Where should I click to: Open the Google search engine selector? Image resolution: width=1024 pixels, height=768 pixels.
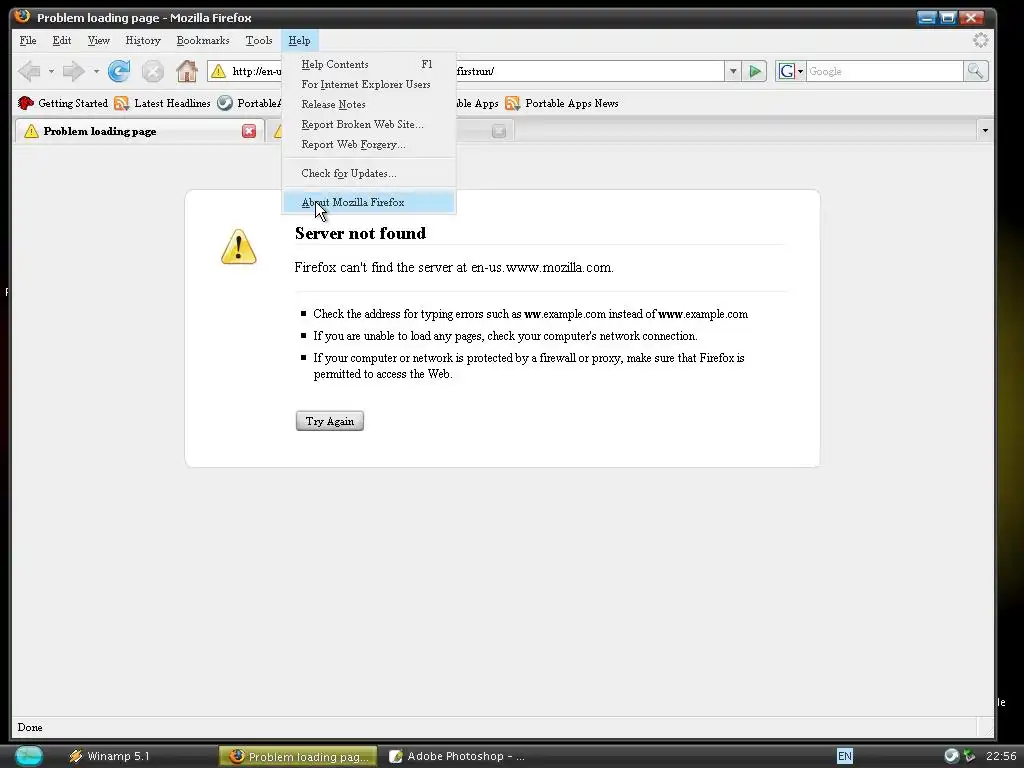[791, 71]
